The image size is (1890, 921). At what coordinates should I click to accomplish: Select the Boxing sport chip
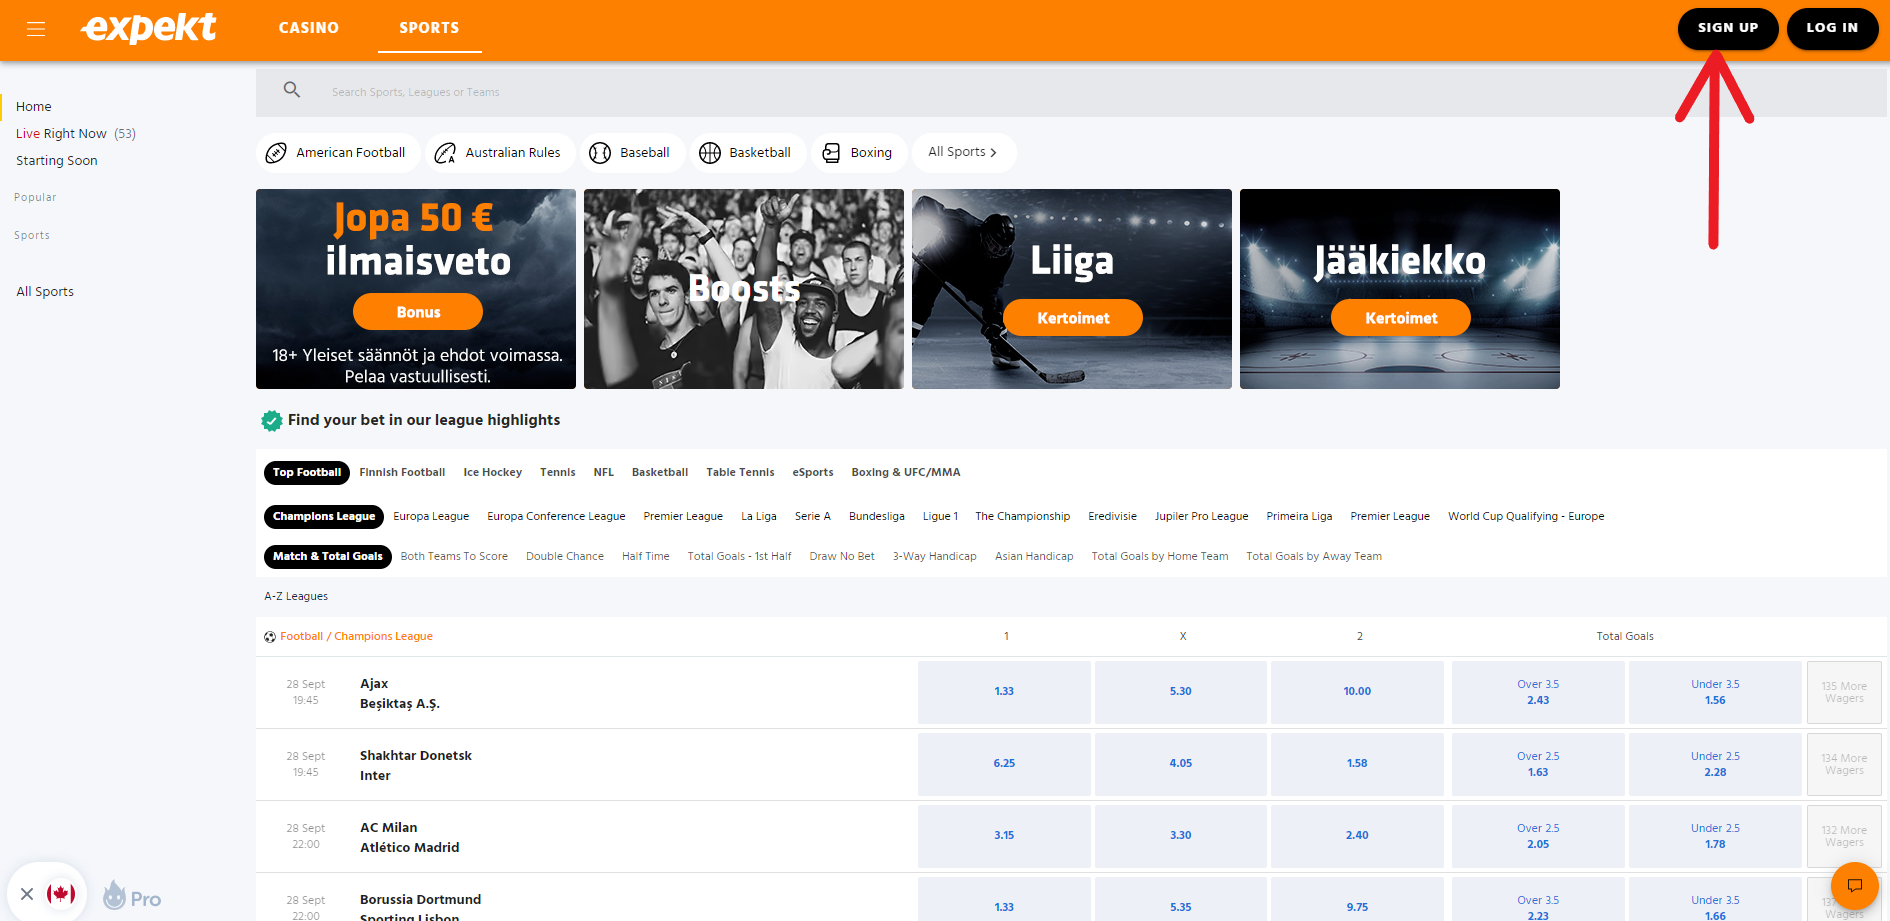tap(859, 153)
